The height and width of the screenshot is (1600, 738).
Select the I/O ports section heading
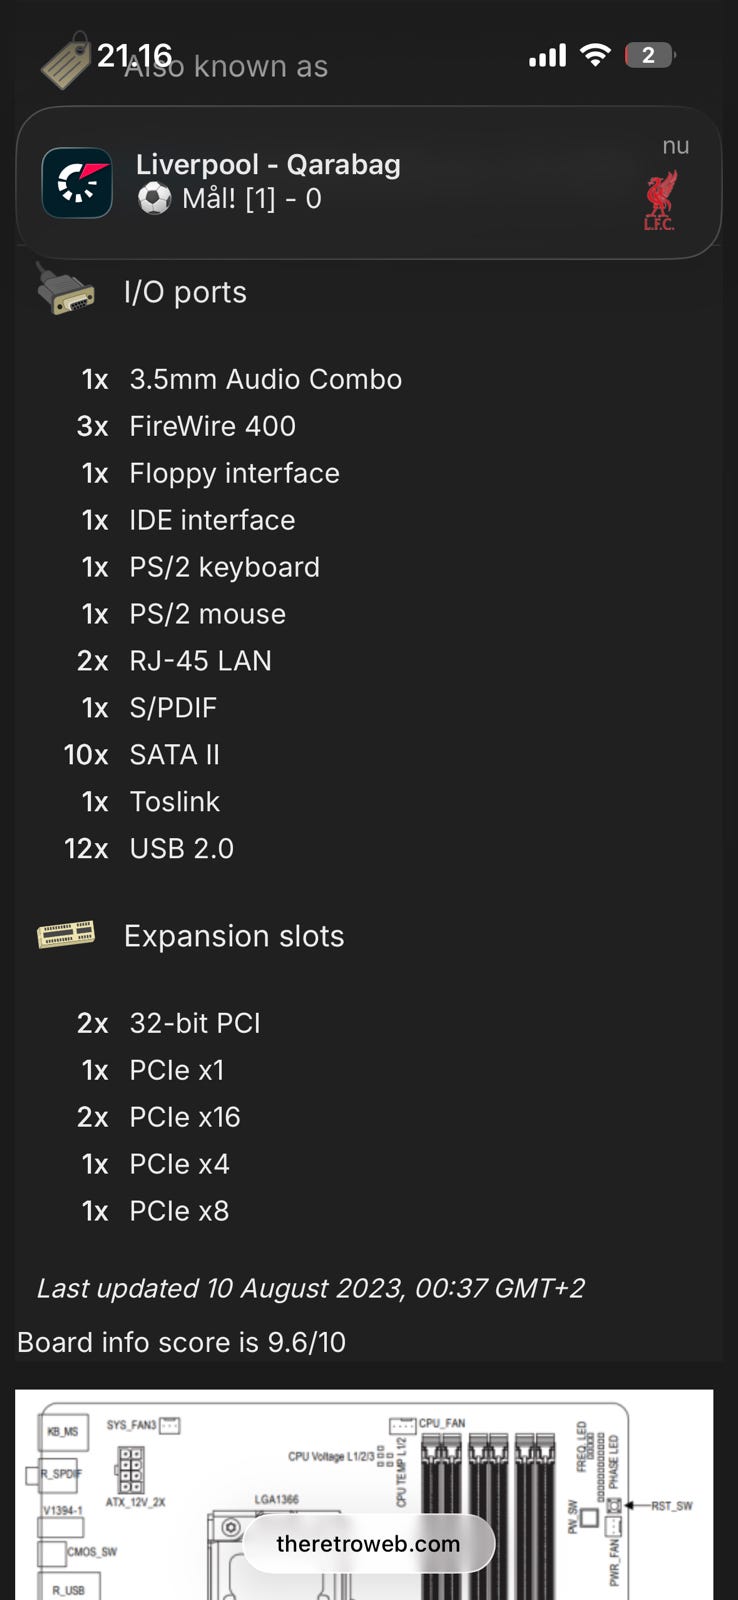click(x=185, y=292)
